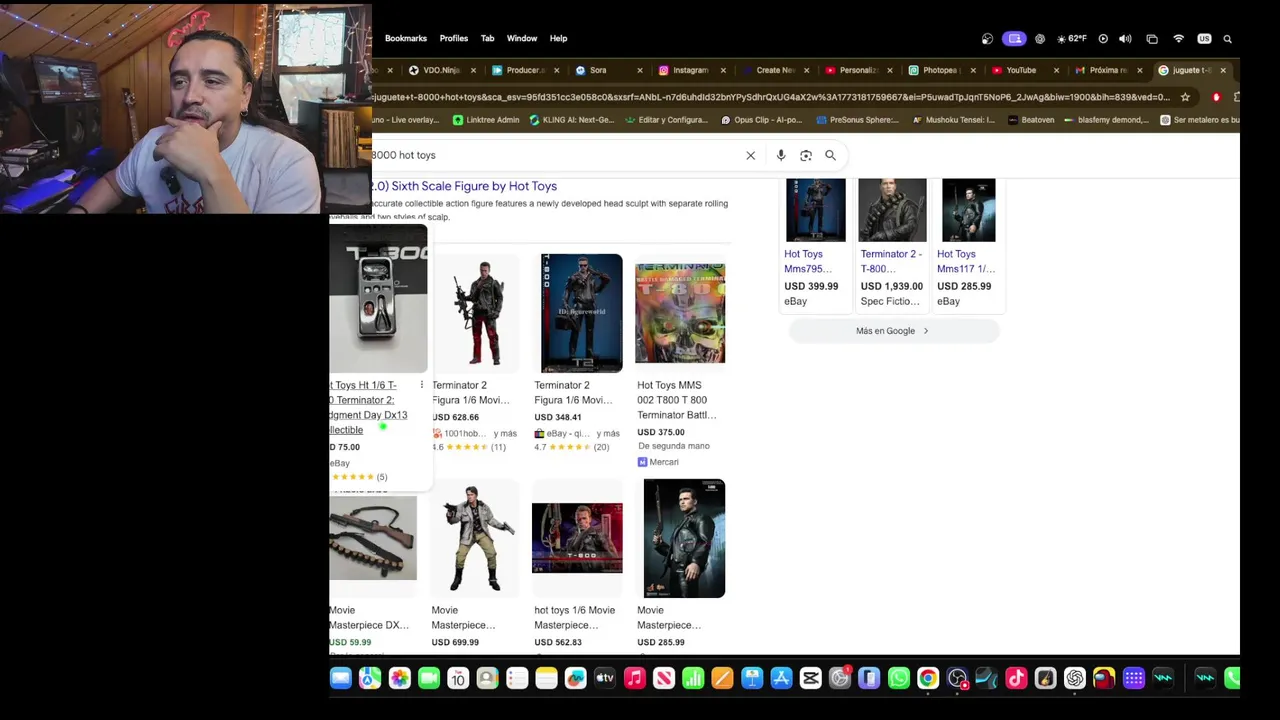Open System Settings from the Dock
Image resolution: width=1280 pixels, height=720 pixels.
click(840, 679)
